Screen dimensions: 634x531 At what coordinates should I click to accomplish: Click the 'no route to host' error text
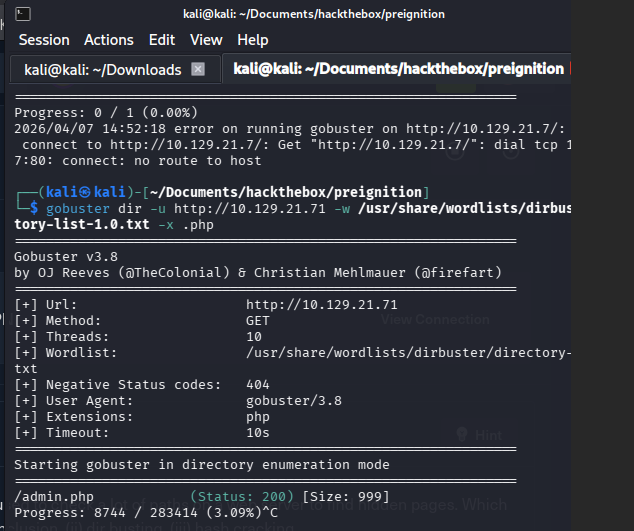click(198, 161)
